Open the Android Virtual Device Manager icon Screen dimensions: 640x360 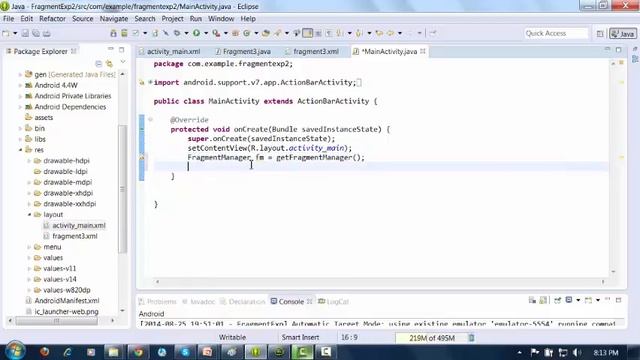coord(124,33)
